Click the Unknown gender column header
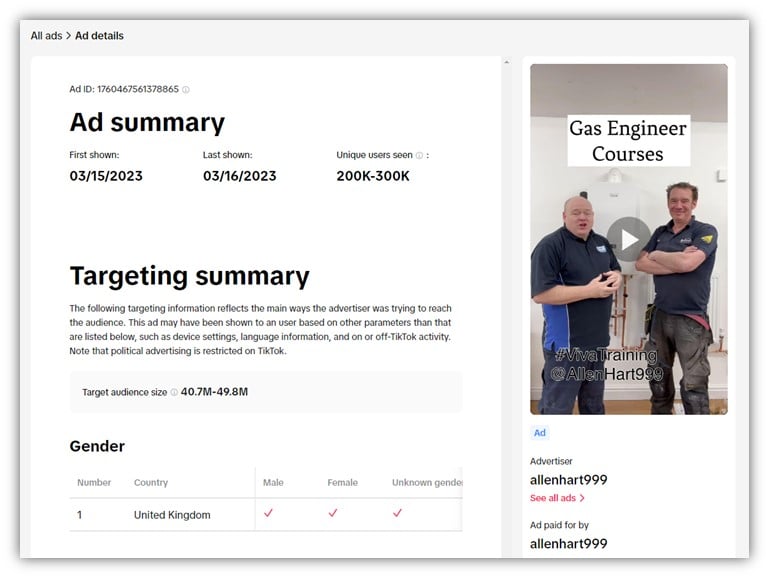The height and width of the screenshot is (578, 769). click(x=427, y=482)
